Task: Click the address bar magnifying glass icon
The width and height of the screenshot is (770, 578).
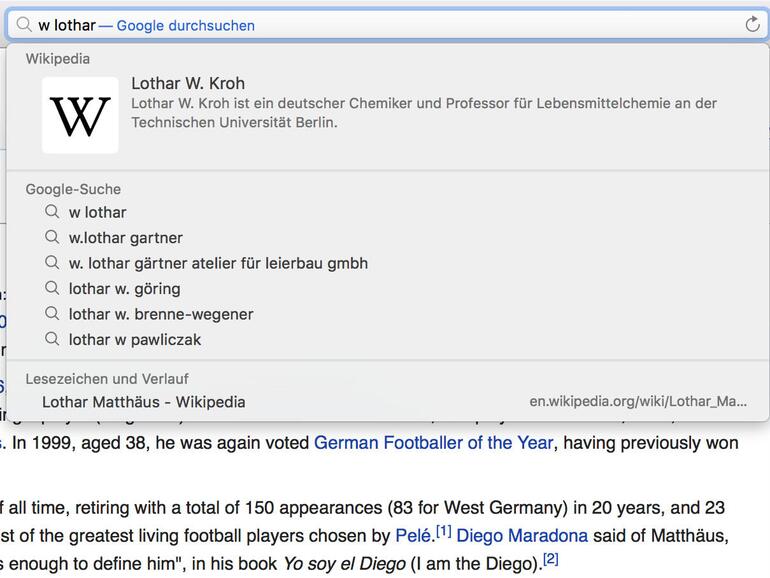Action: 24,25
